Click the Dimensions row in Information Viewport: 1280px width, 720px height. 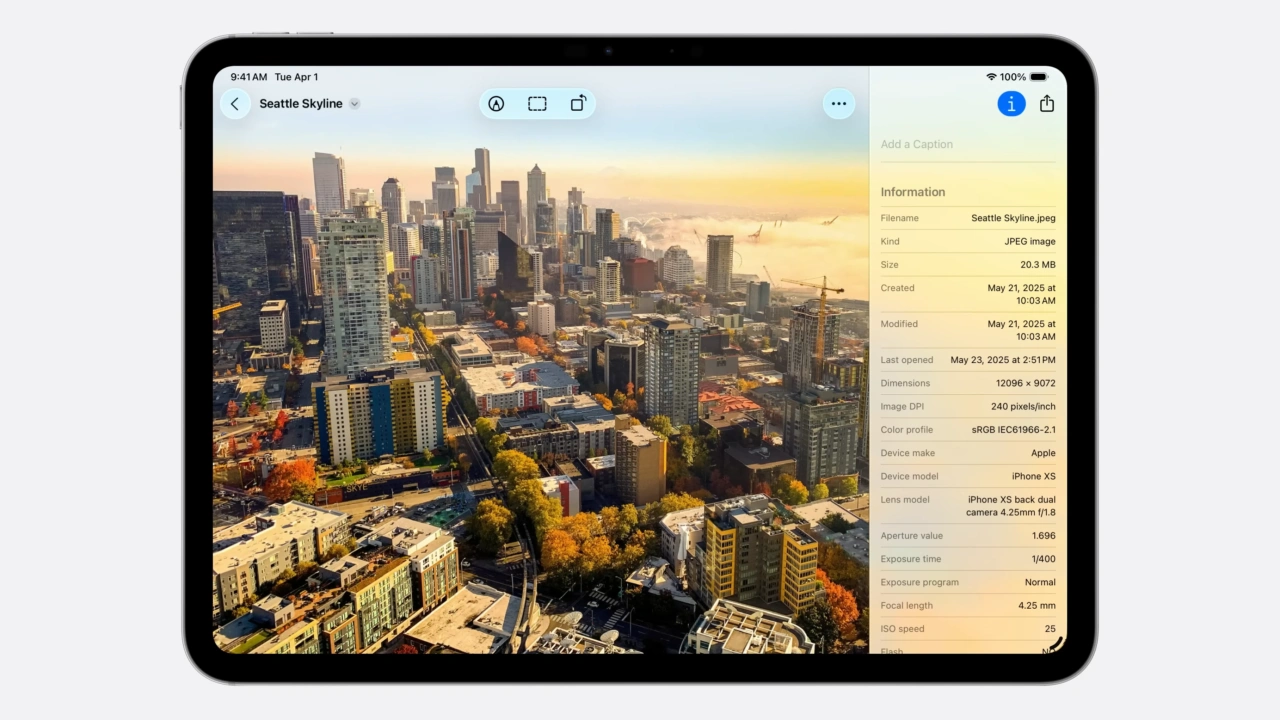coord(967,383)
